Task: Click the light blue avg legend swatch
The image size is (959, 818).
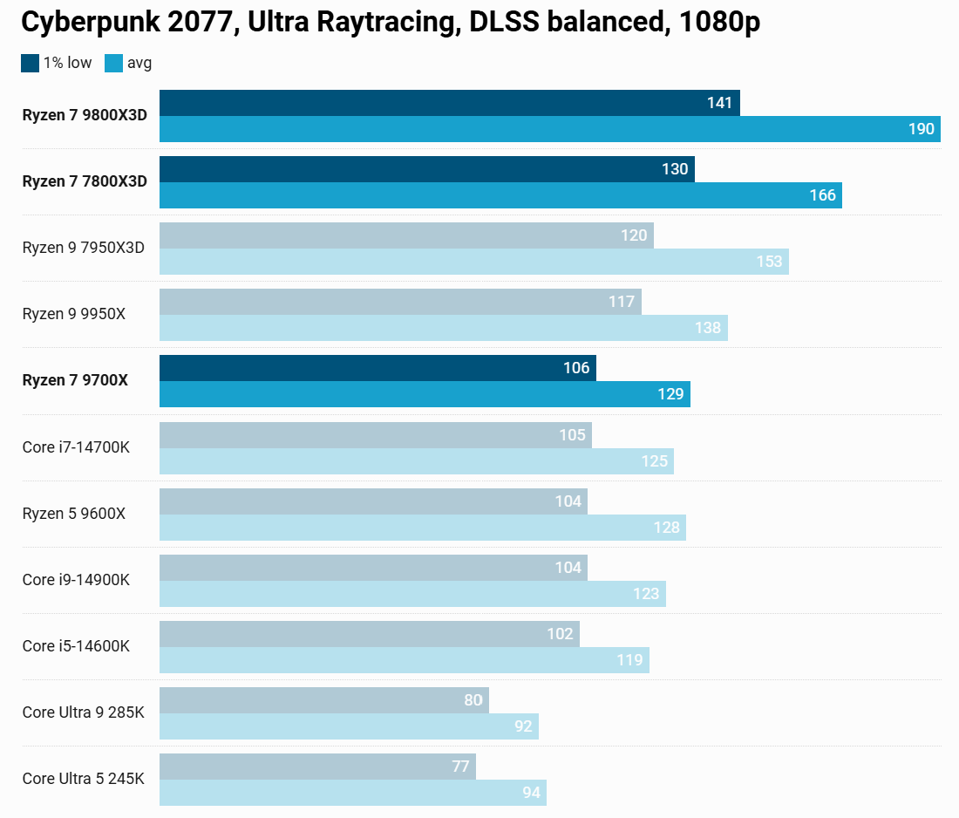Action: (x=114, y=63)
